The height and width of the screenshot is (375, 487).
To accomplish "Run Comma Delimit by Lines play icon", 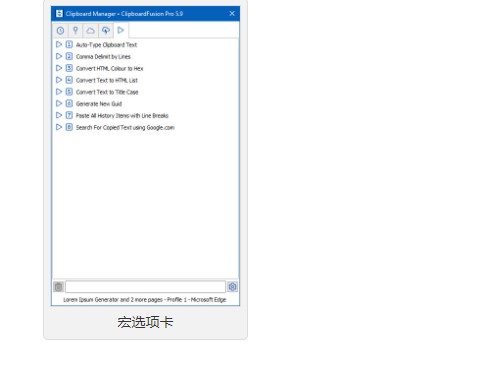I will coord(59,56).
